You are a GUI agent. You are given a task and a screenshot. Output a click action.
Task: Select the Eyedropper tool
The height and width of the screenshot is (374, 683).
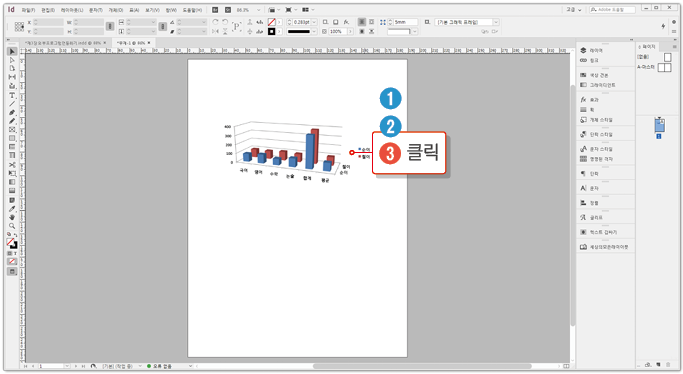pyautogui.click(x=12, y=209)
